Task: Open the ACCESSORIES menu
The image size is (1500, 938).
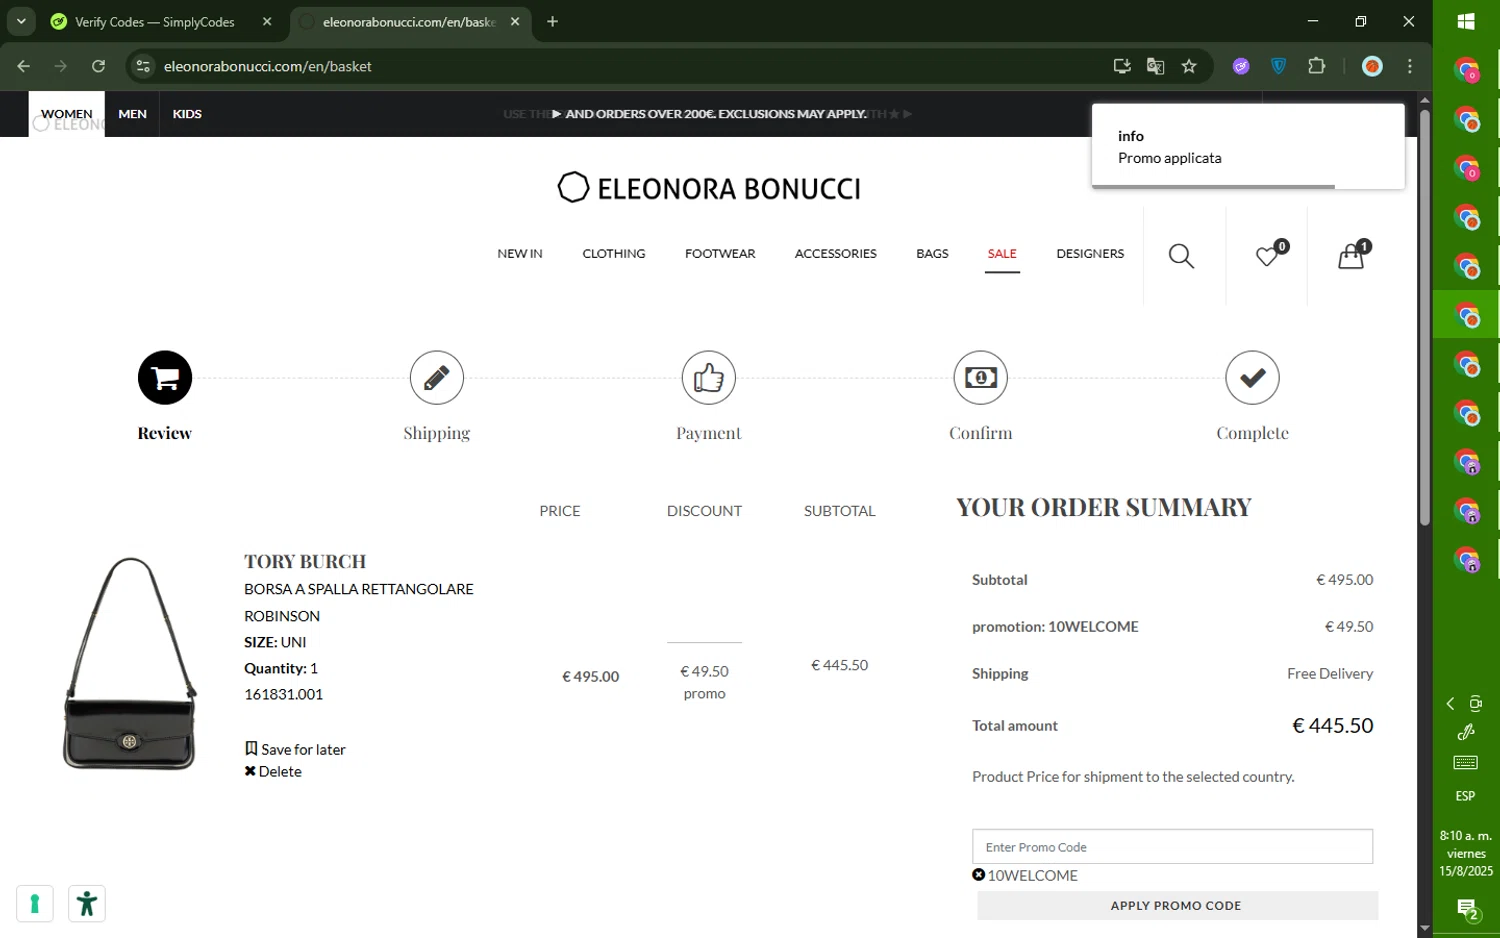Action: [x=835, y=254]
